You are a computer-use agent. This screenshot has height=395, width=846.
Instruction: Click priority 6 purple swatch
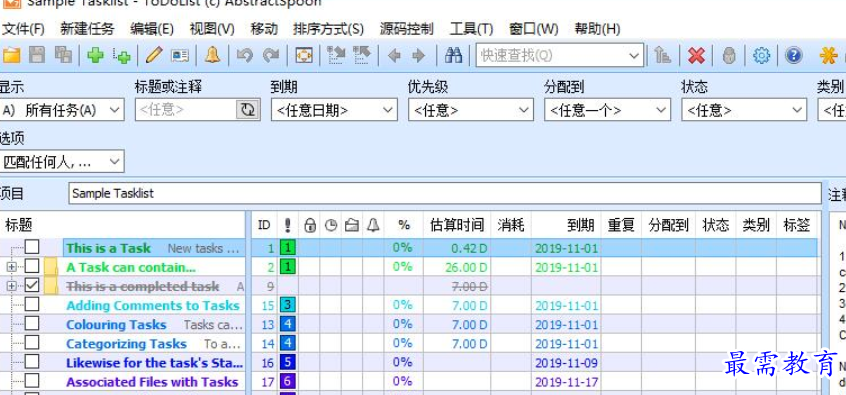pos(288,382)
